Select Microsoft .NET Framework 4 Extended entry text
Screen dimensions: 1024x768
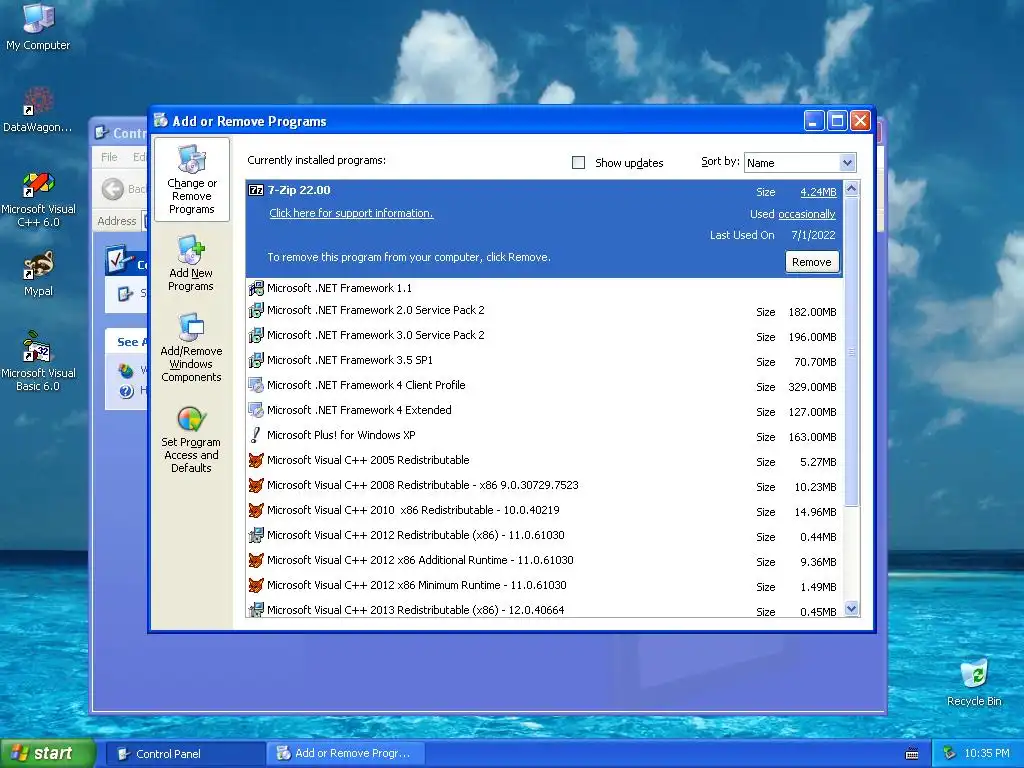pos(359,410)
